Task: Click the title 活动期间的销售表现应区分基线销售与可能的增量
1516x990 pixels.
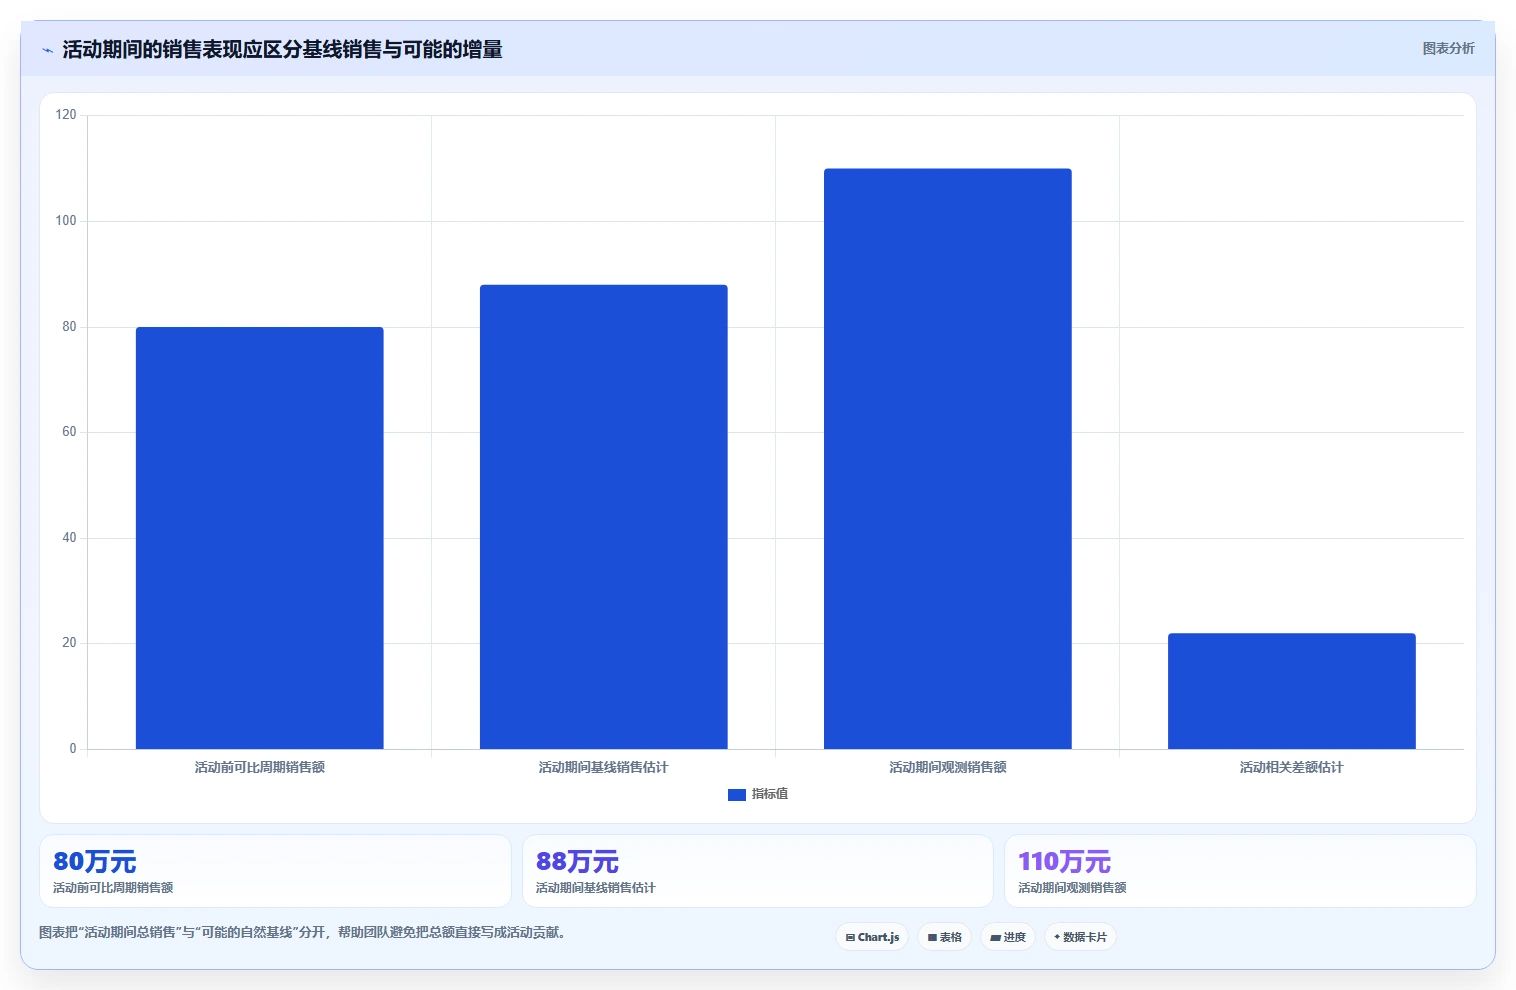Action: (x=282, y=49)
